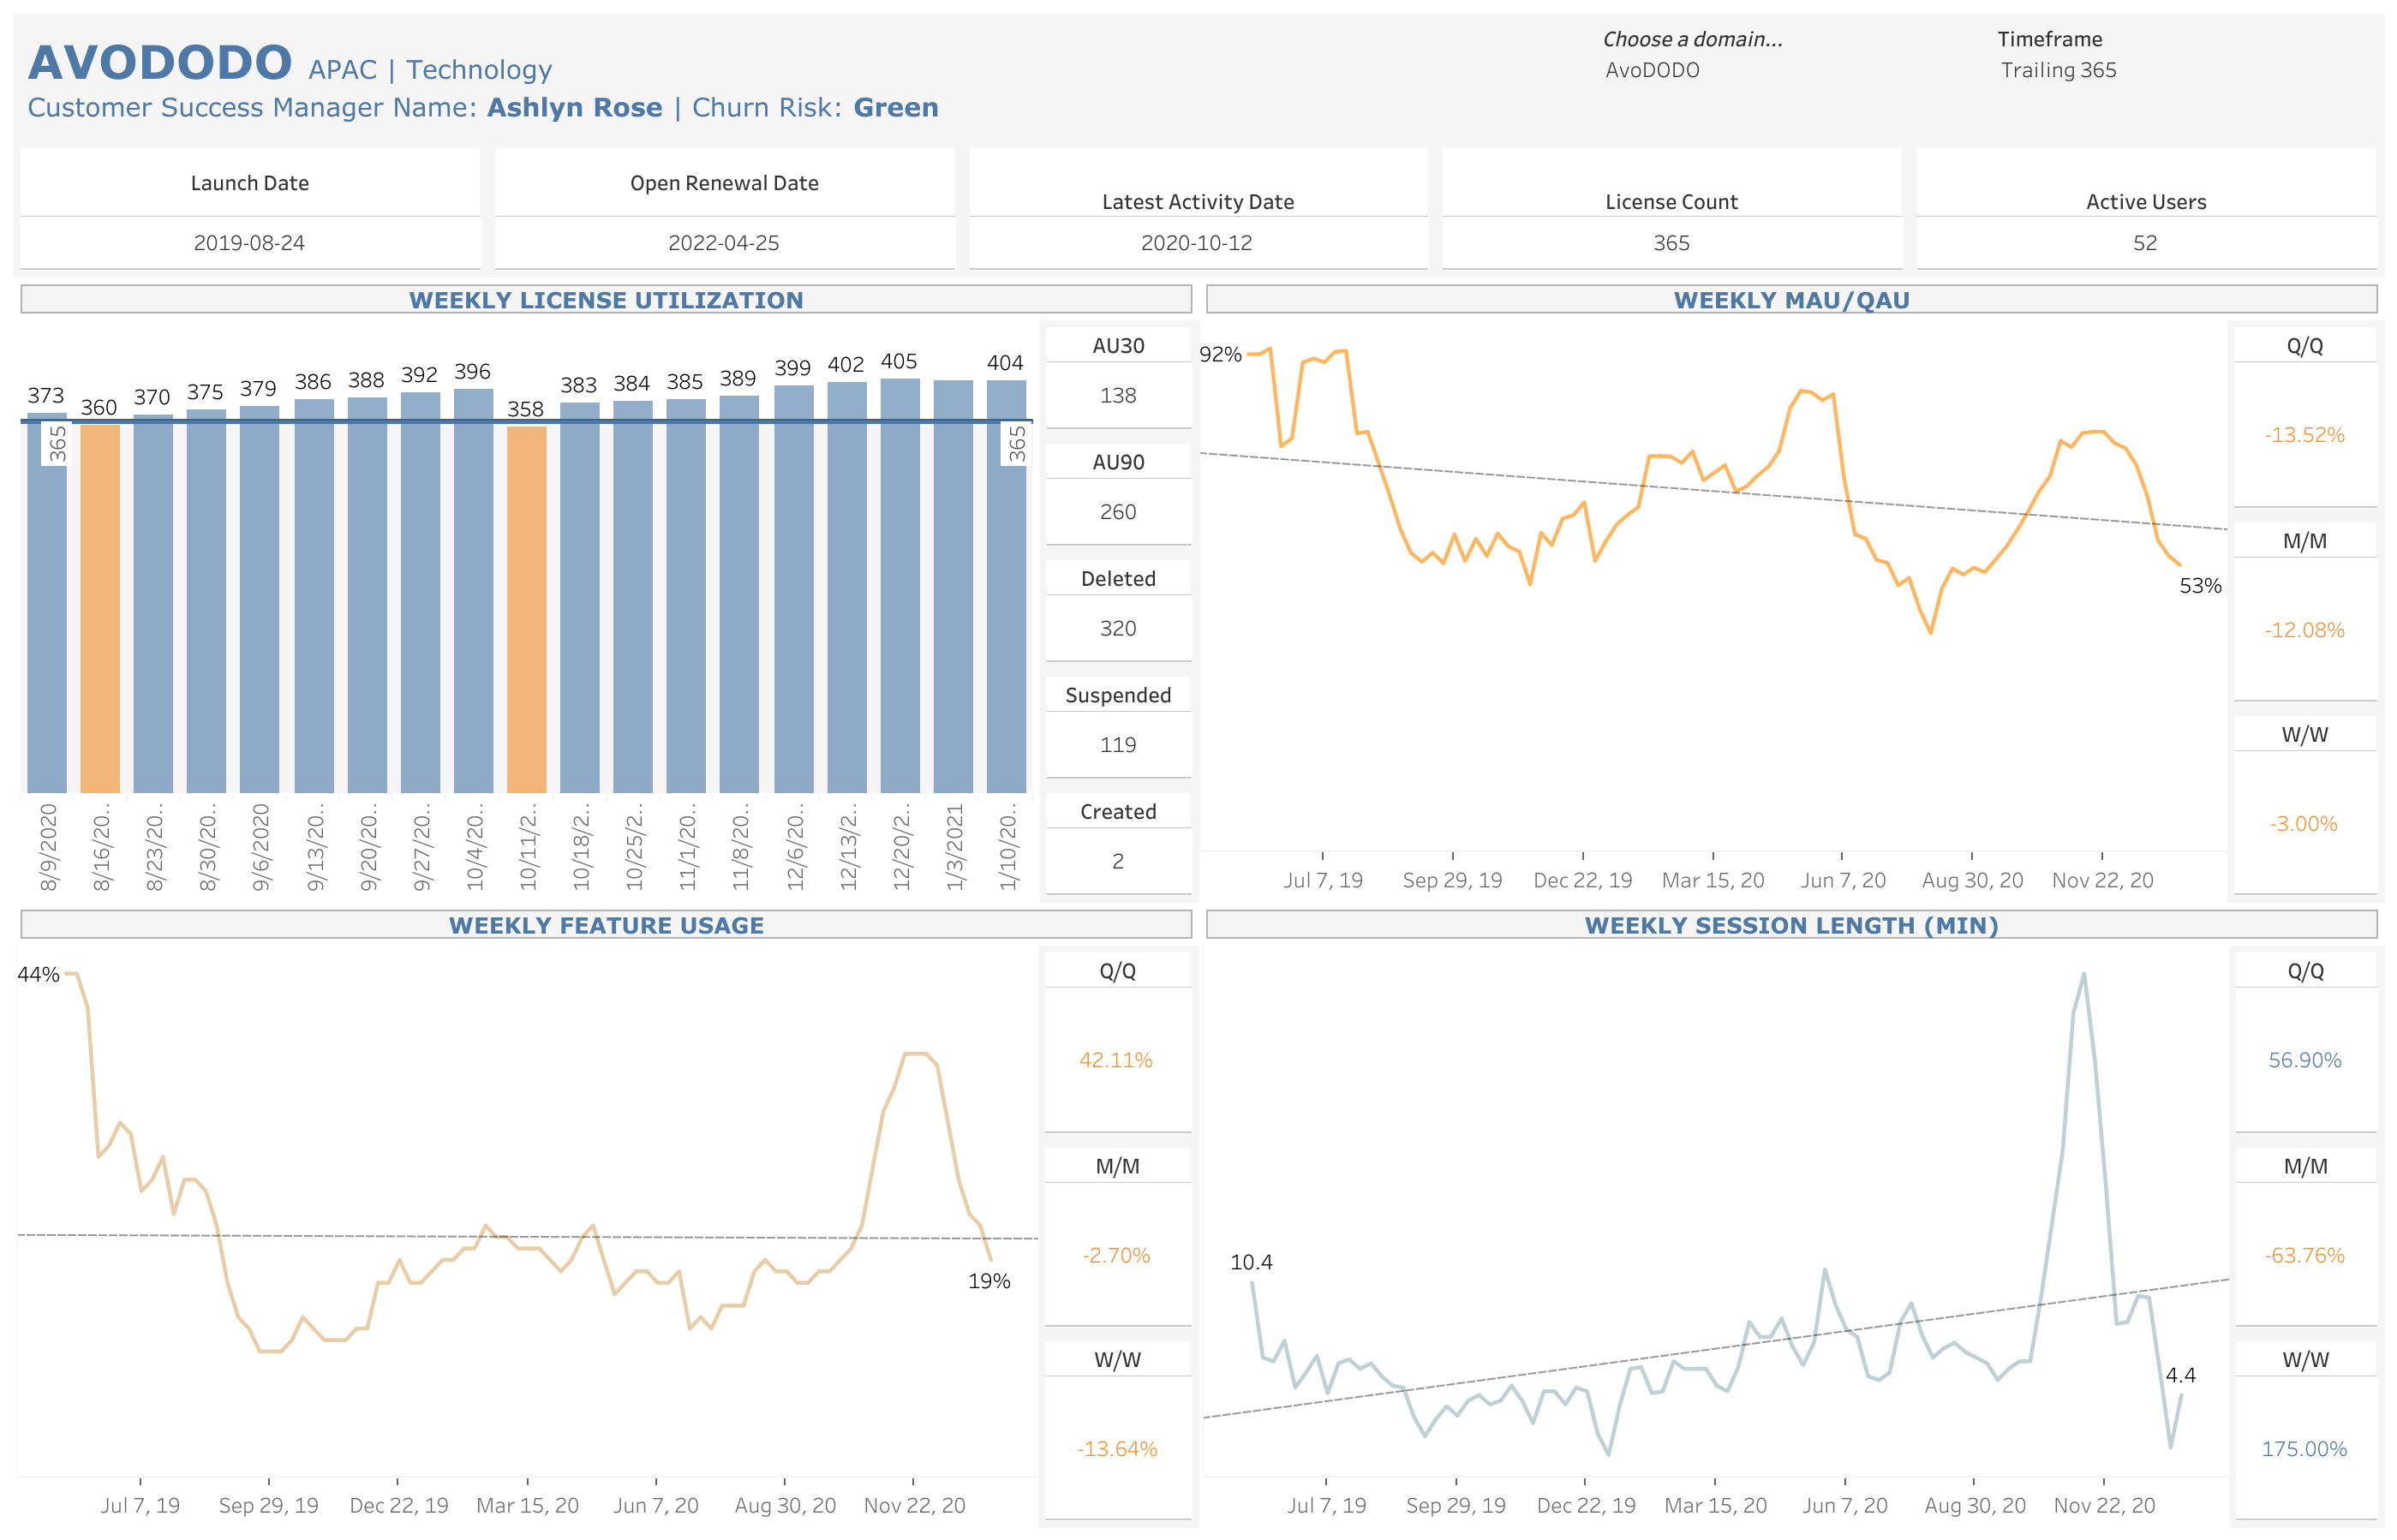Click the Created value 2
This screenshot has height=1540, width=2397.
1118,861
